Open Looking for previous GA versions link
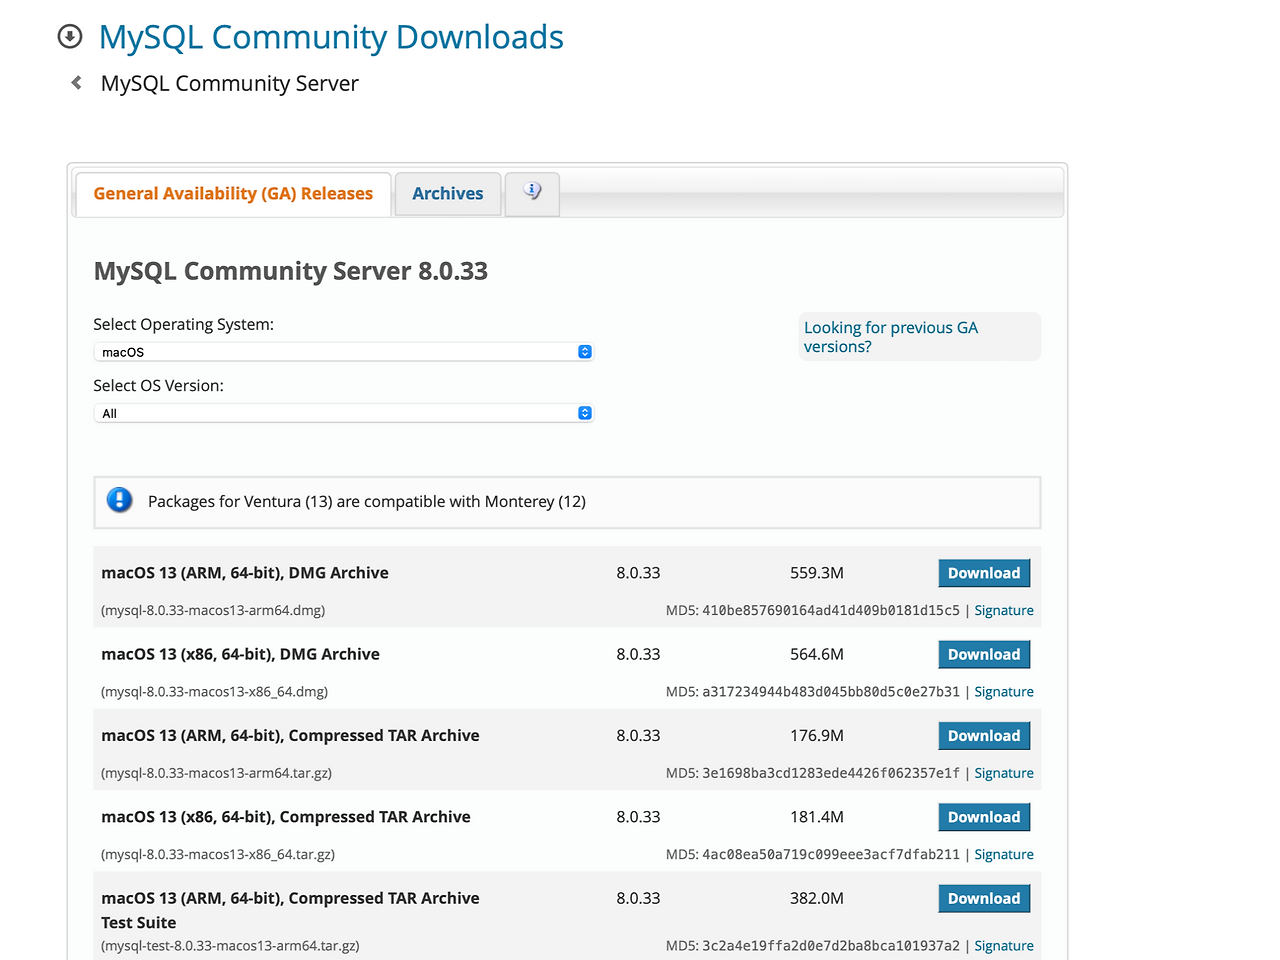The height and width of the screenshot is (960, 1280). pyautogui.click(x=890, y=337)
